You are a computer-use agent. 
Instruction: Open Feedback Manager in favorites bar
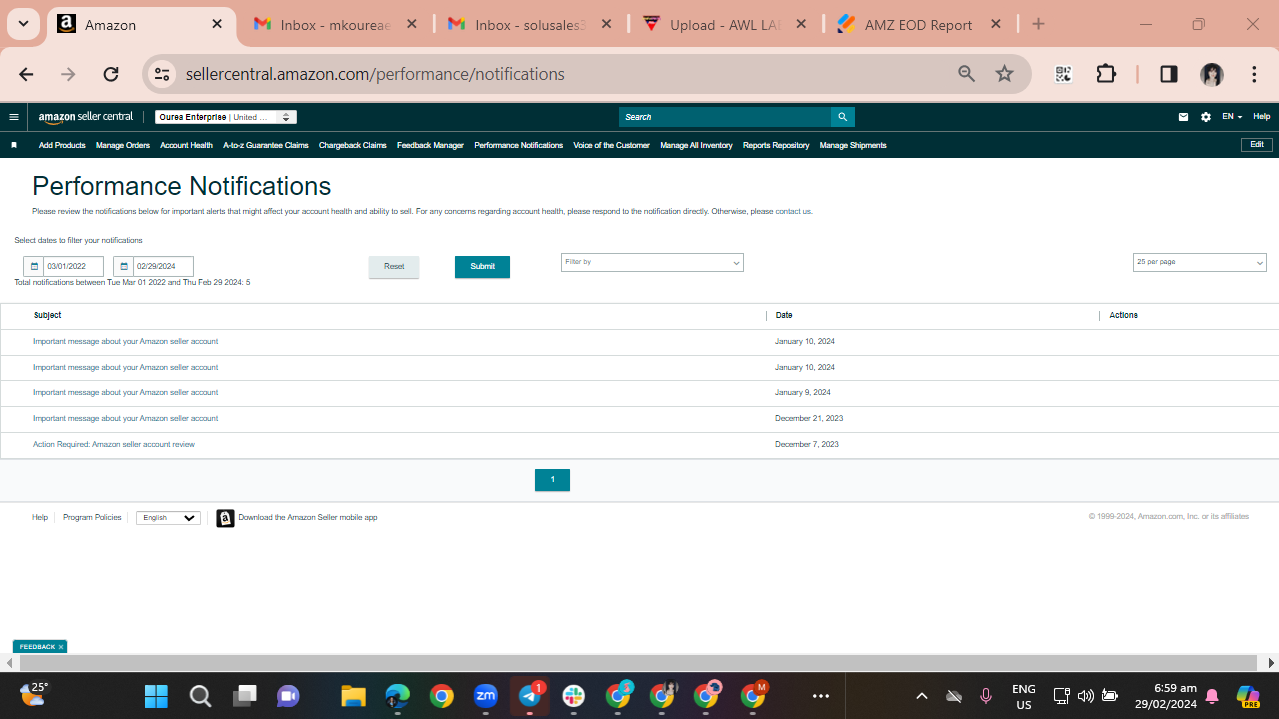[x=430, y=145]
